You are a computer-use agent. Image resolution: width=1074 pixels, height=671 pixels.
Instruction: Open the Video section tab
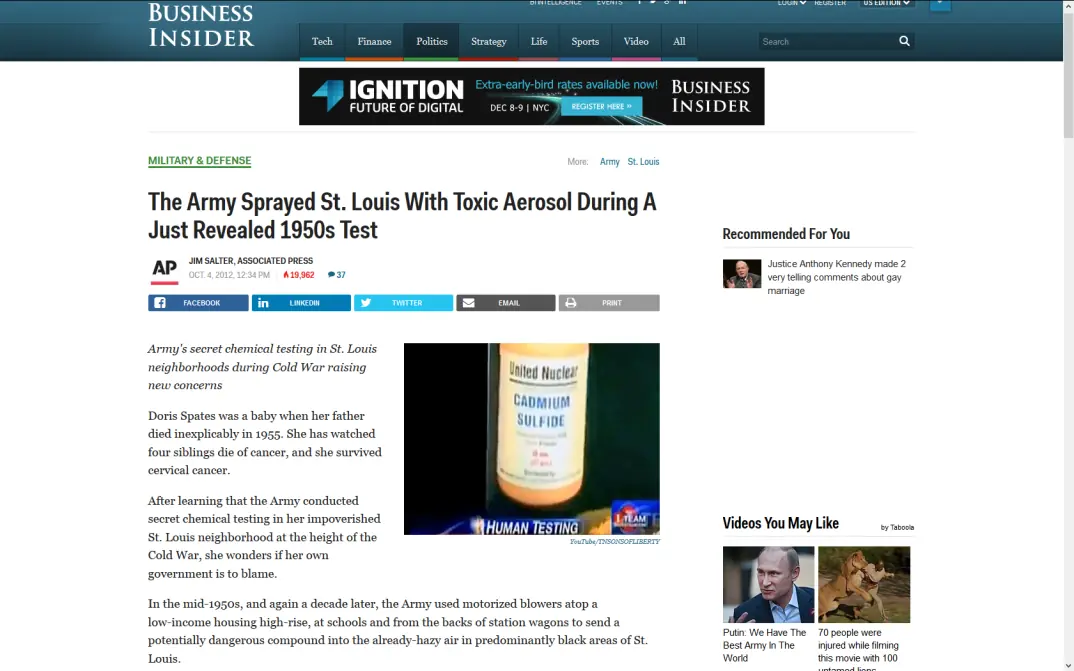tap(636, 42)
